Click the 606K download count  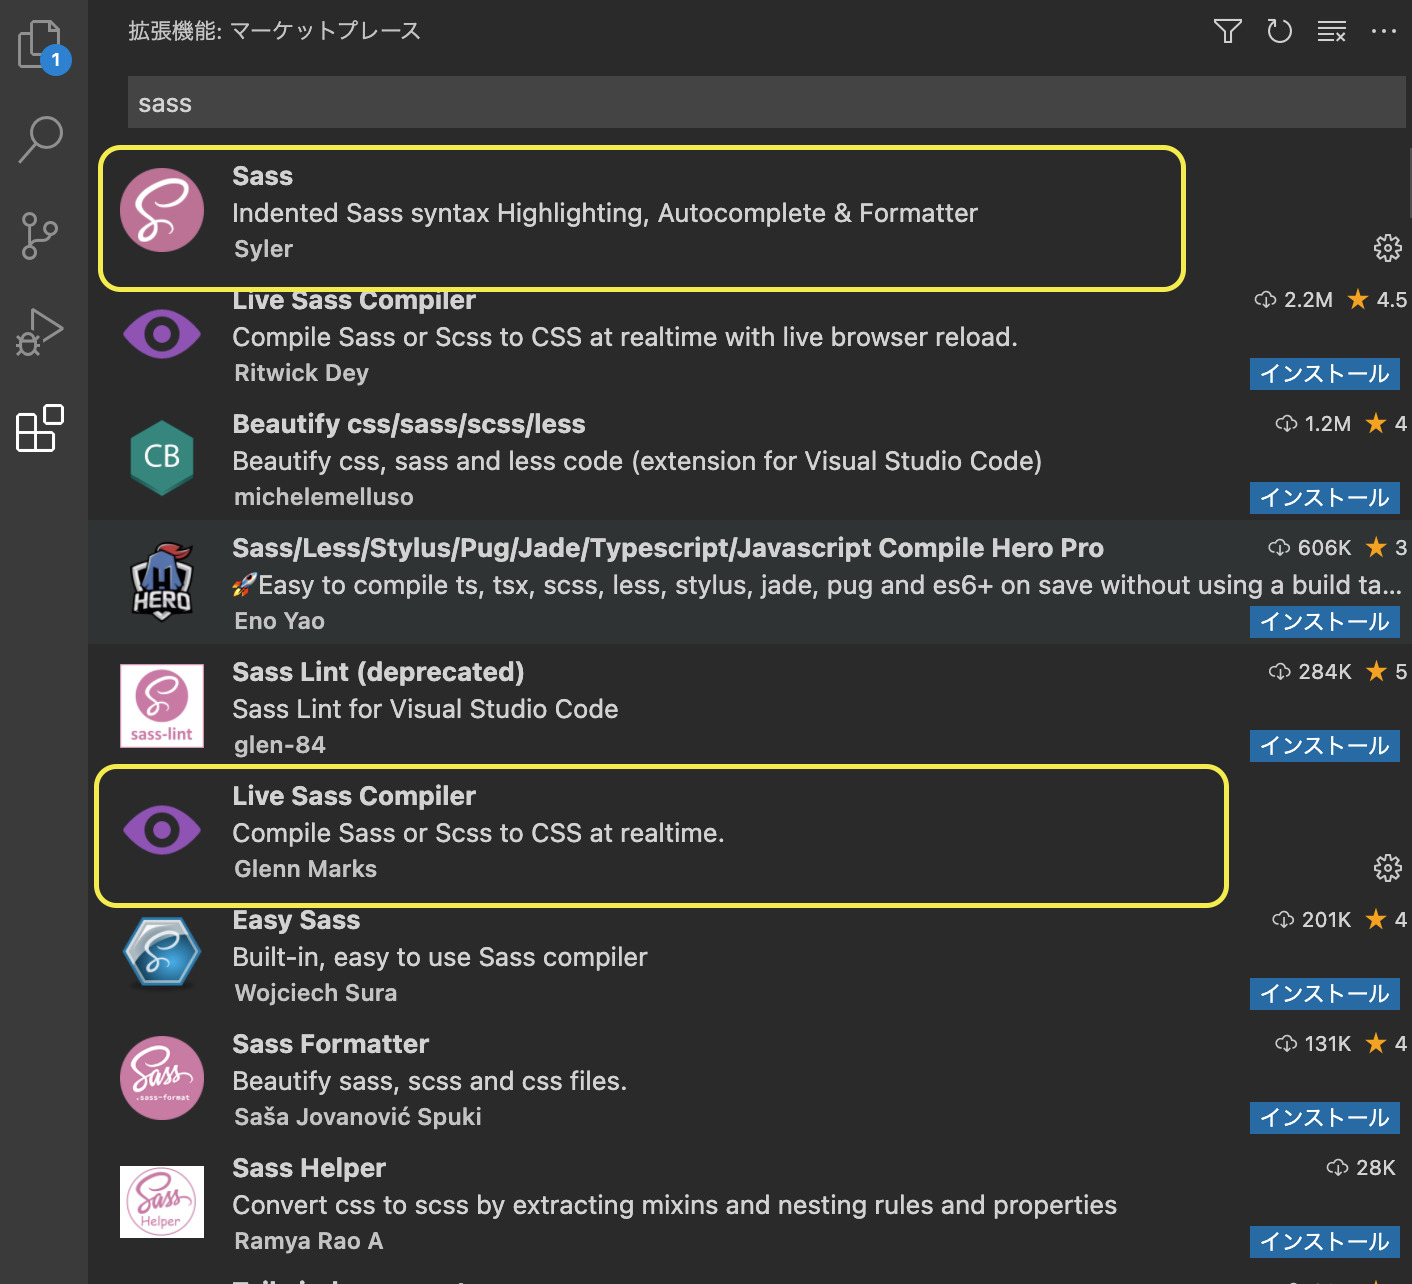(1310, 548)
